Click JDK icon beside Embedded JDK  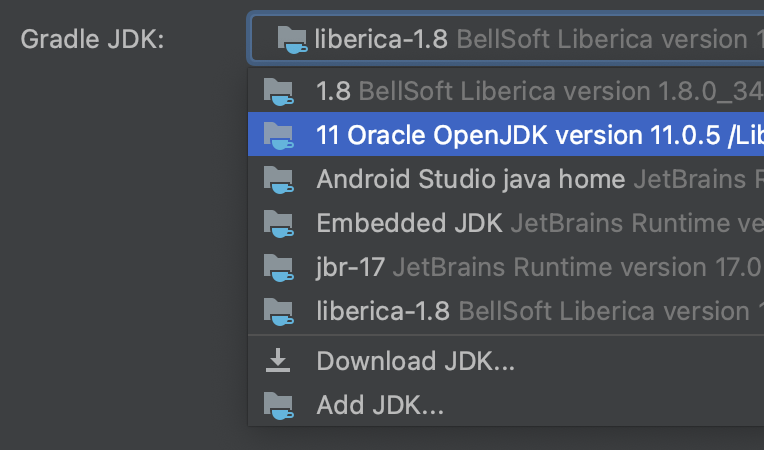pos(279,224)
